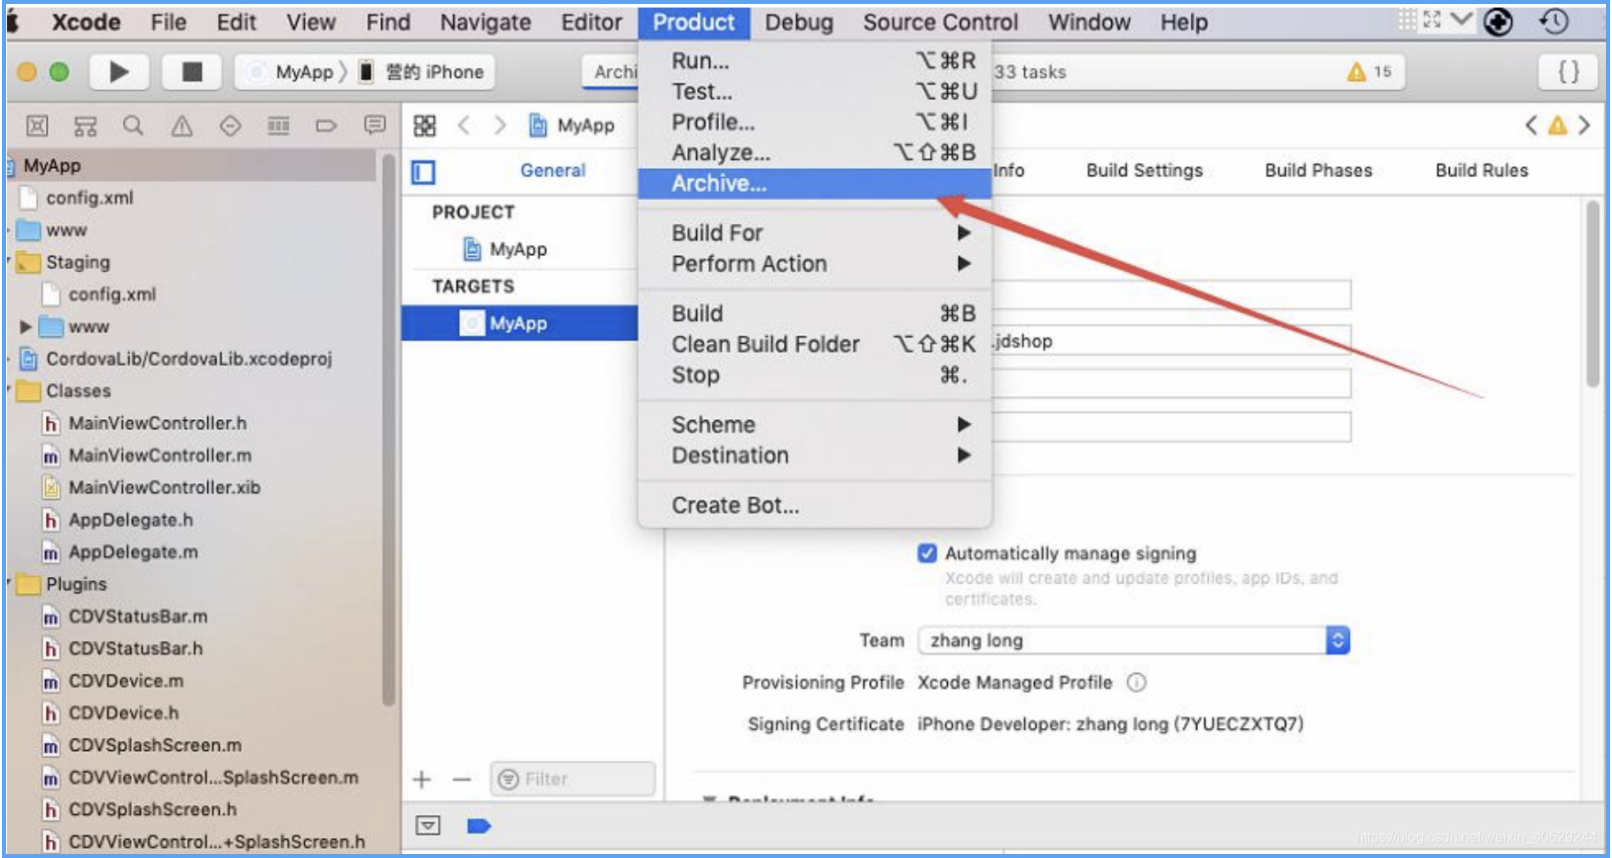Click the code review braces button

(x=1568, y=72)
